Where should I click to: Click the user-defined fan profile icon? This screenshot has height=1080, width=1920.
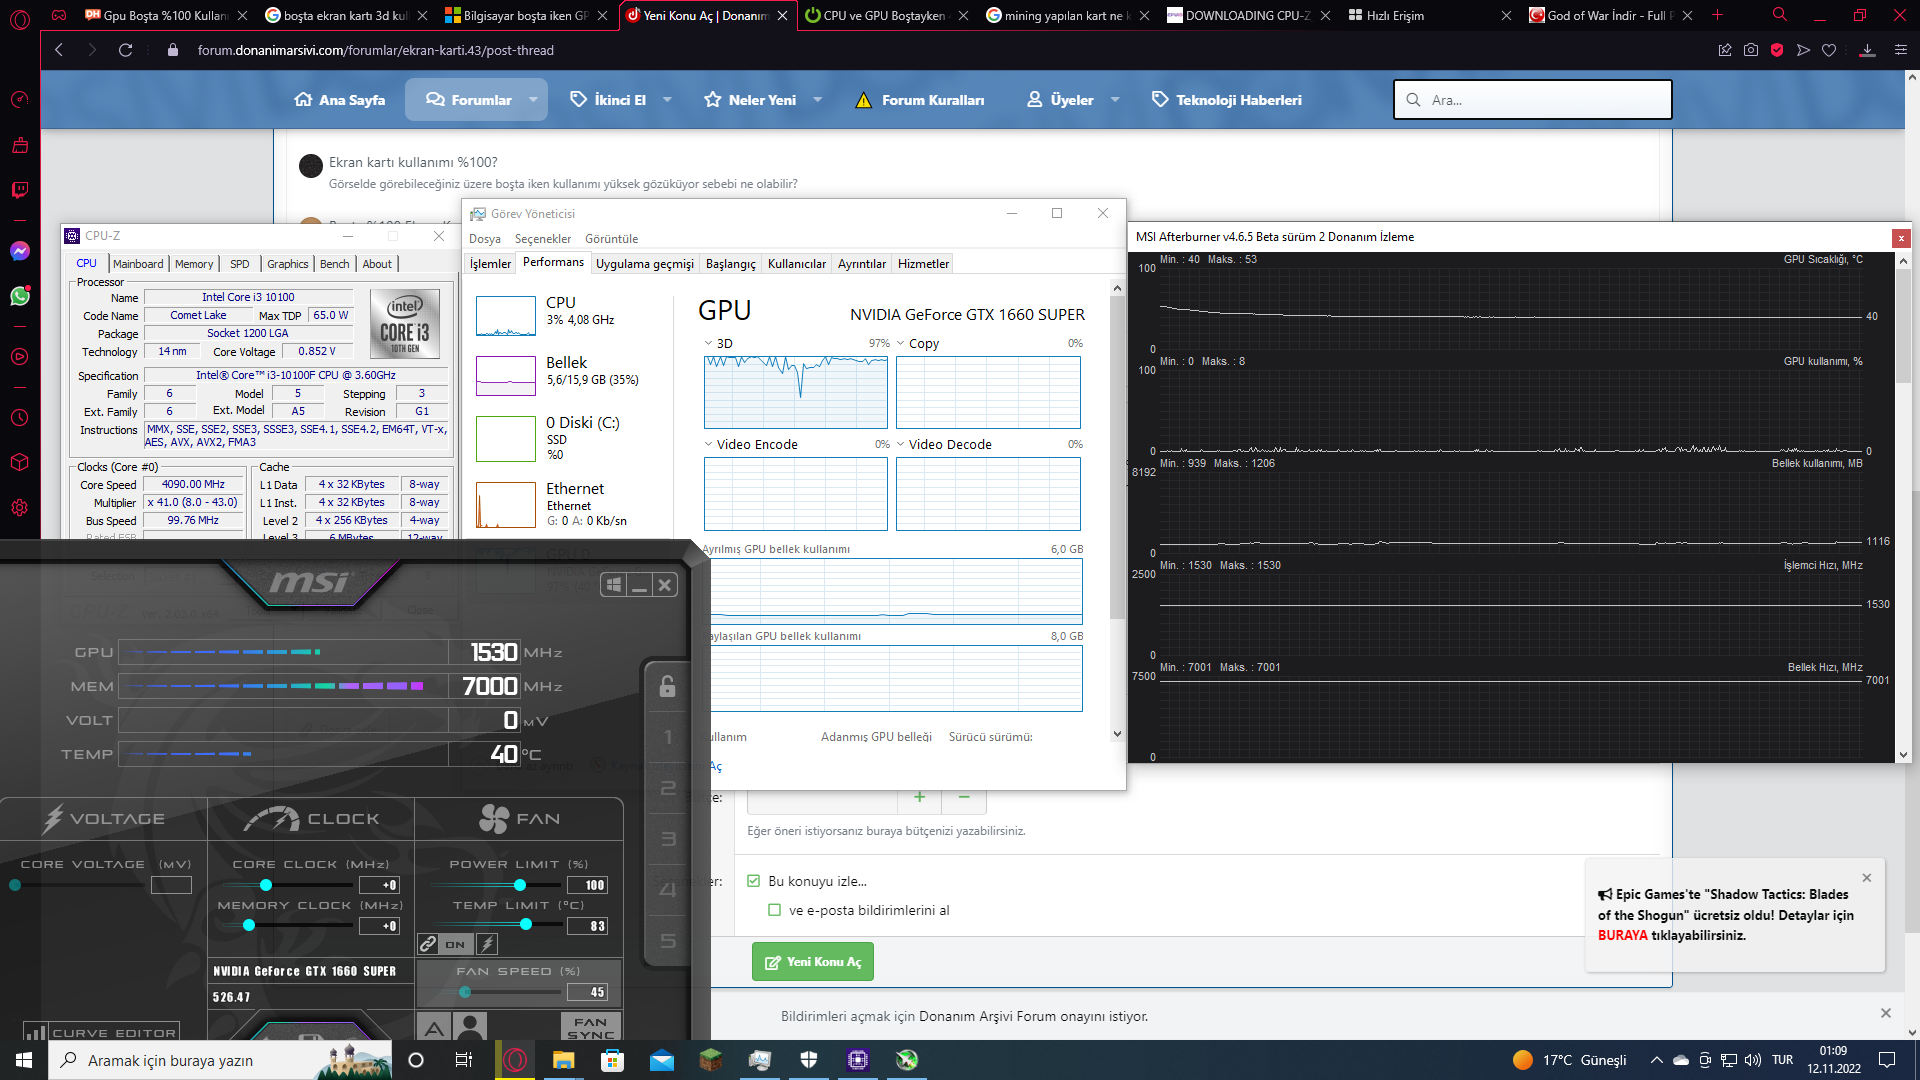pyautogui.click(x=469, y=1027)
